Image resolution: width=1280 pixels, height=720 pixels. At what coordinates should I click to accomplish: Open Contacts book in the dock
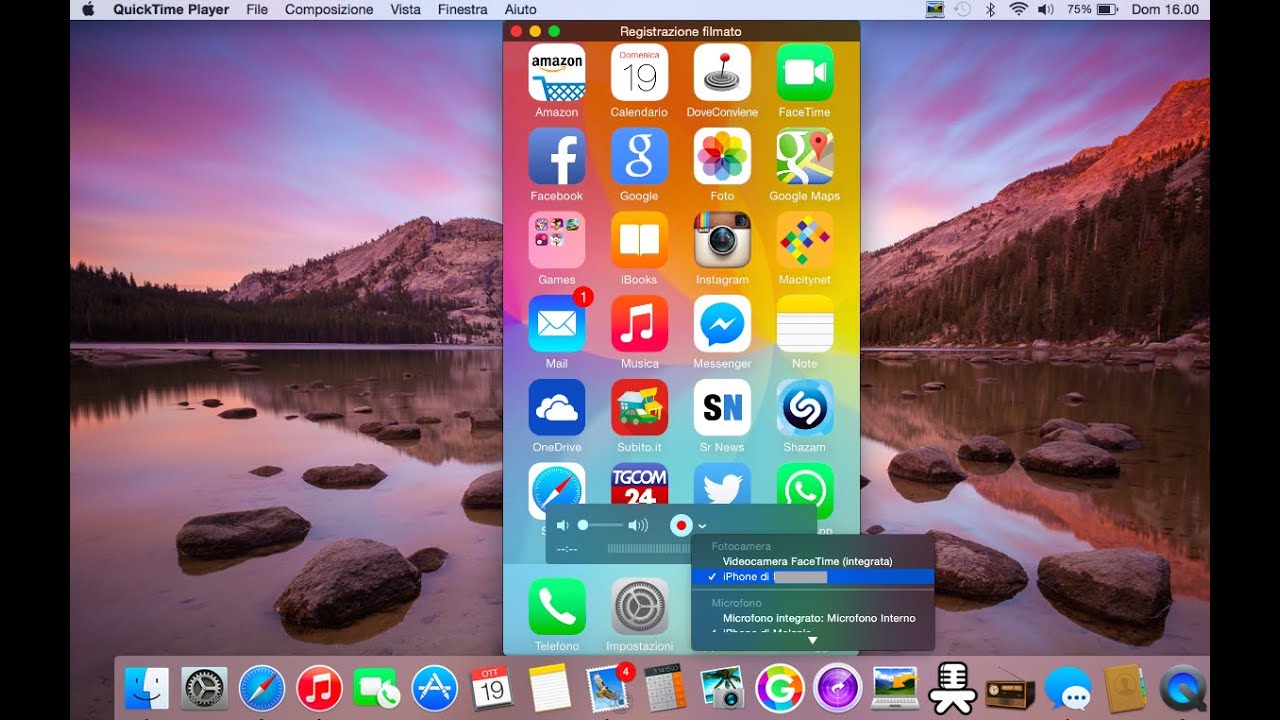(1125, 688)
